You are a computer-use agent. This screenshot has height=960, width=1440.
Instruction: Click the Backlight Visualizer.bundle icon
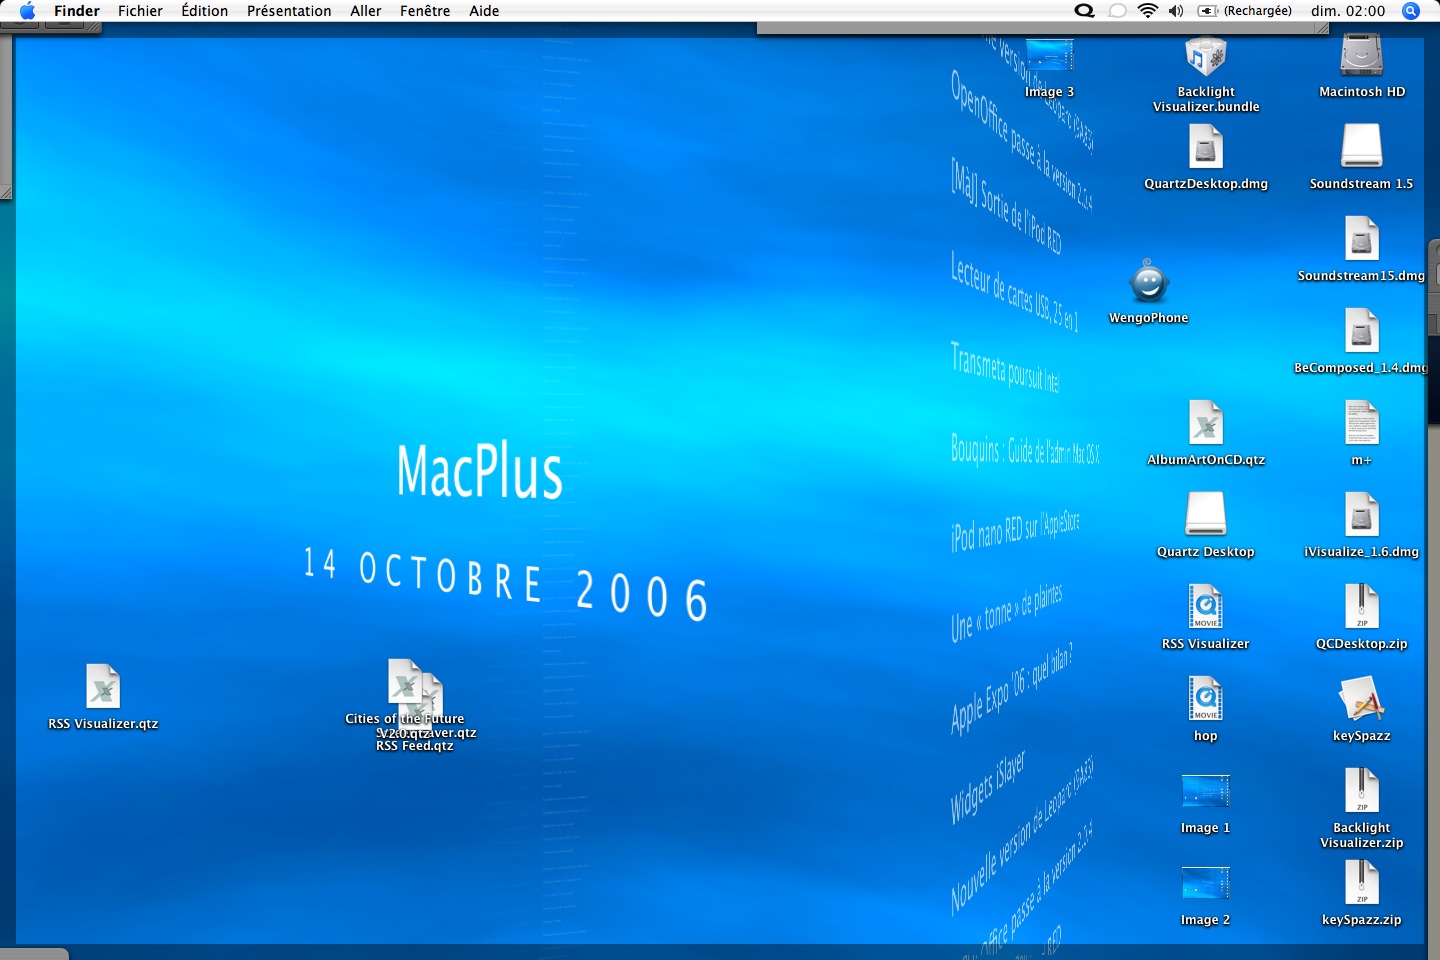click(1205, 58)
